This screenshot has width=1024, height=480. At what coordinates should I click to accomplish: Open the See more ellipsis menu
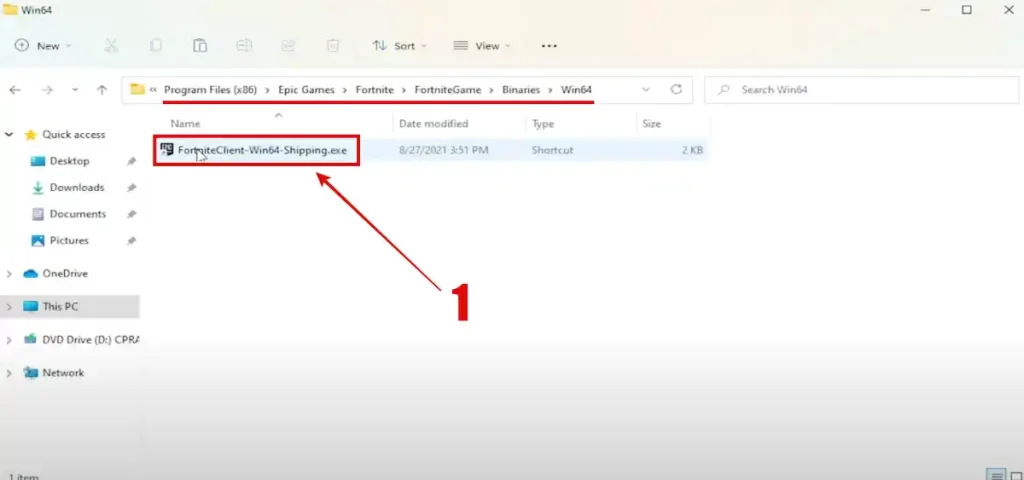click(549, 46)
